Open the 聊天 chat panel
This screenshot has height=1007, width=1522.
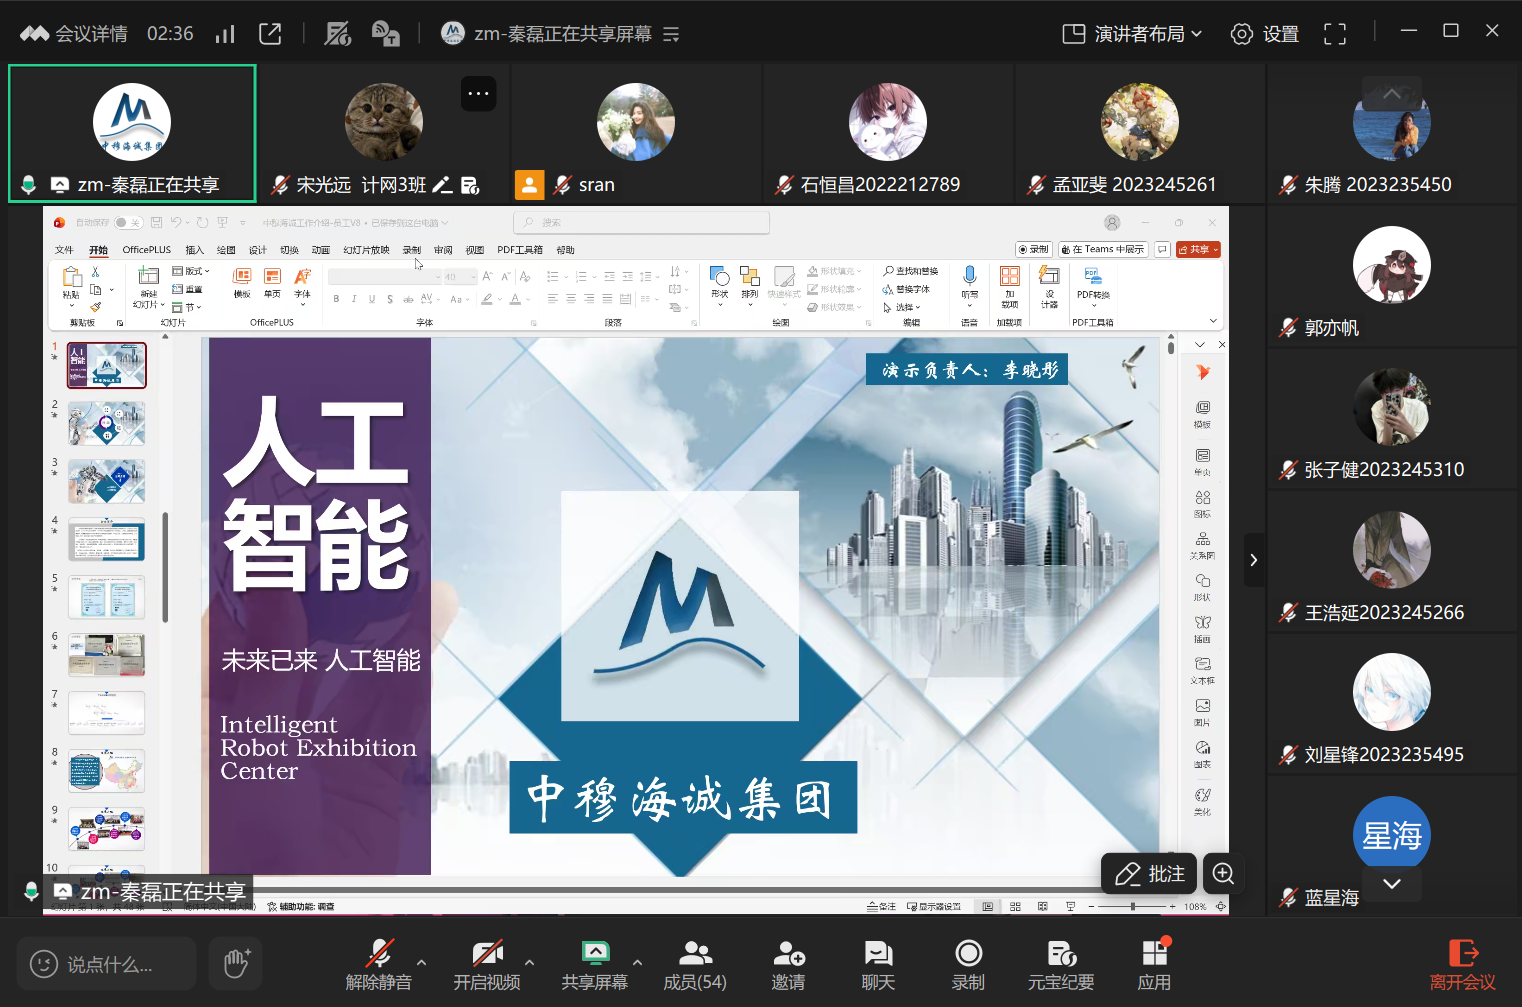click(x=878, y=964)
